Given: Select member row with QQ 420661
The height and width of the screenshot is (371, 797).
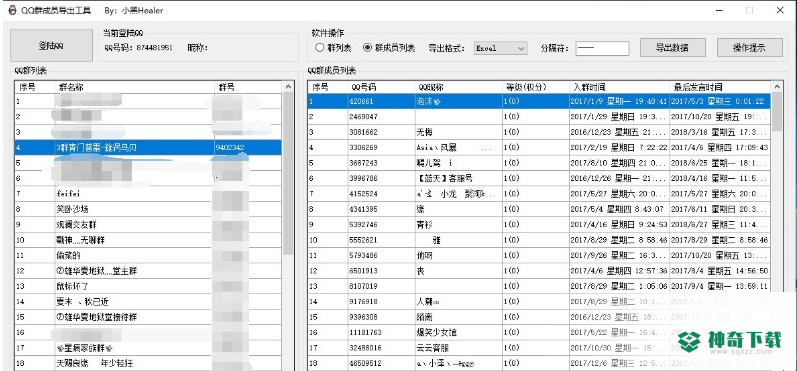Looking at the screenshot, I should pyautogui.click(x=539, y=101).
